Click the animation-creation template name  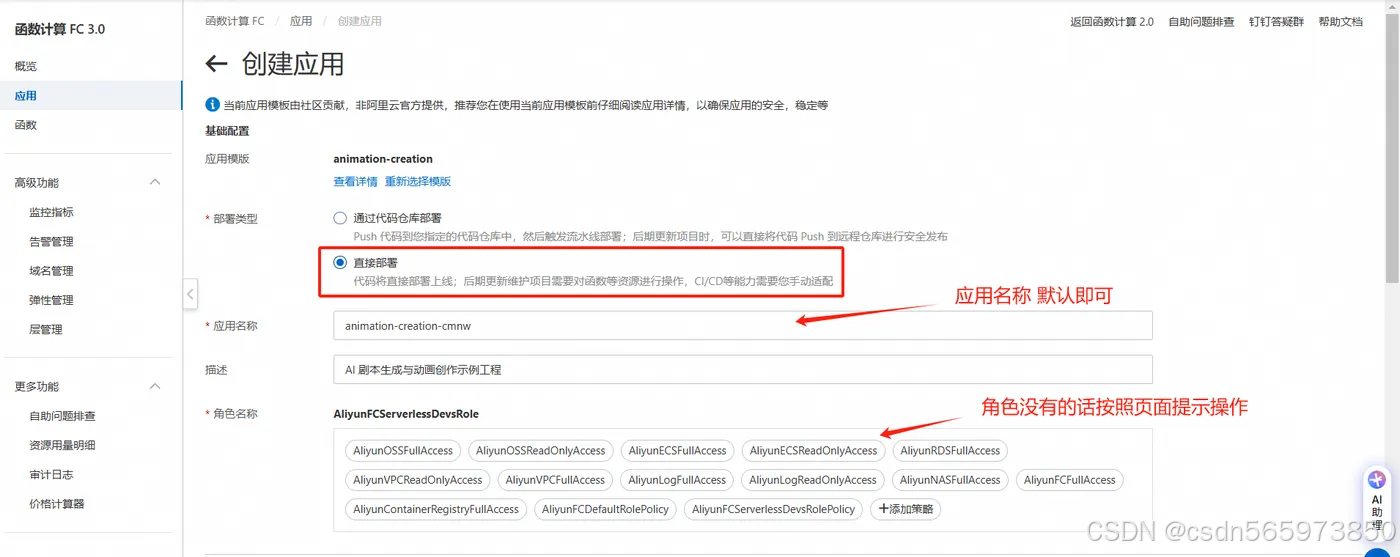pos(383,158)
